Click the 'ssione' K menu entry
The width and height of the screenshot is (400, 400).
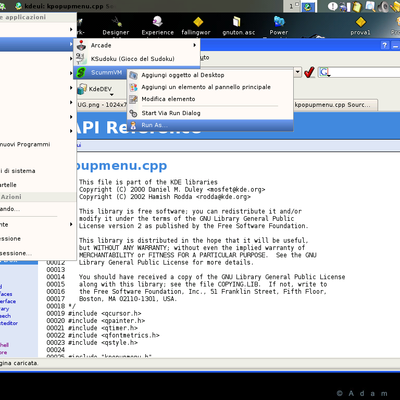click(37, 239)
